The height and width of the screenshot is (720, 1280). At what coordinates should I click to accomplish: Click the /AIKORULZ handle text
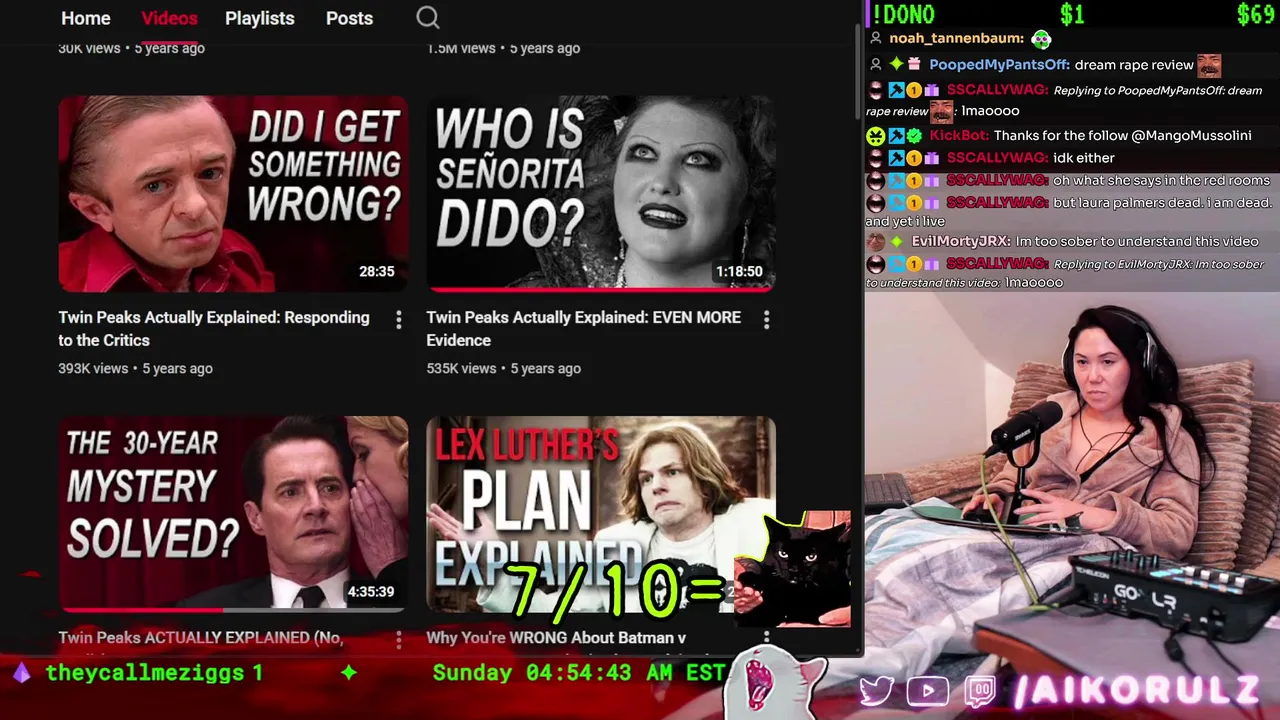tap(1136, 690)
